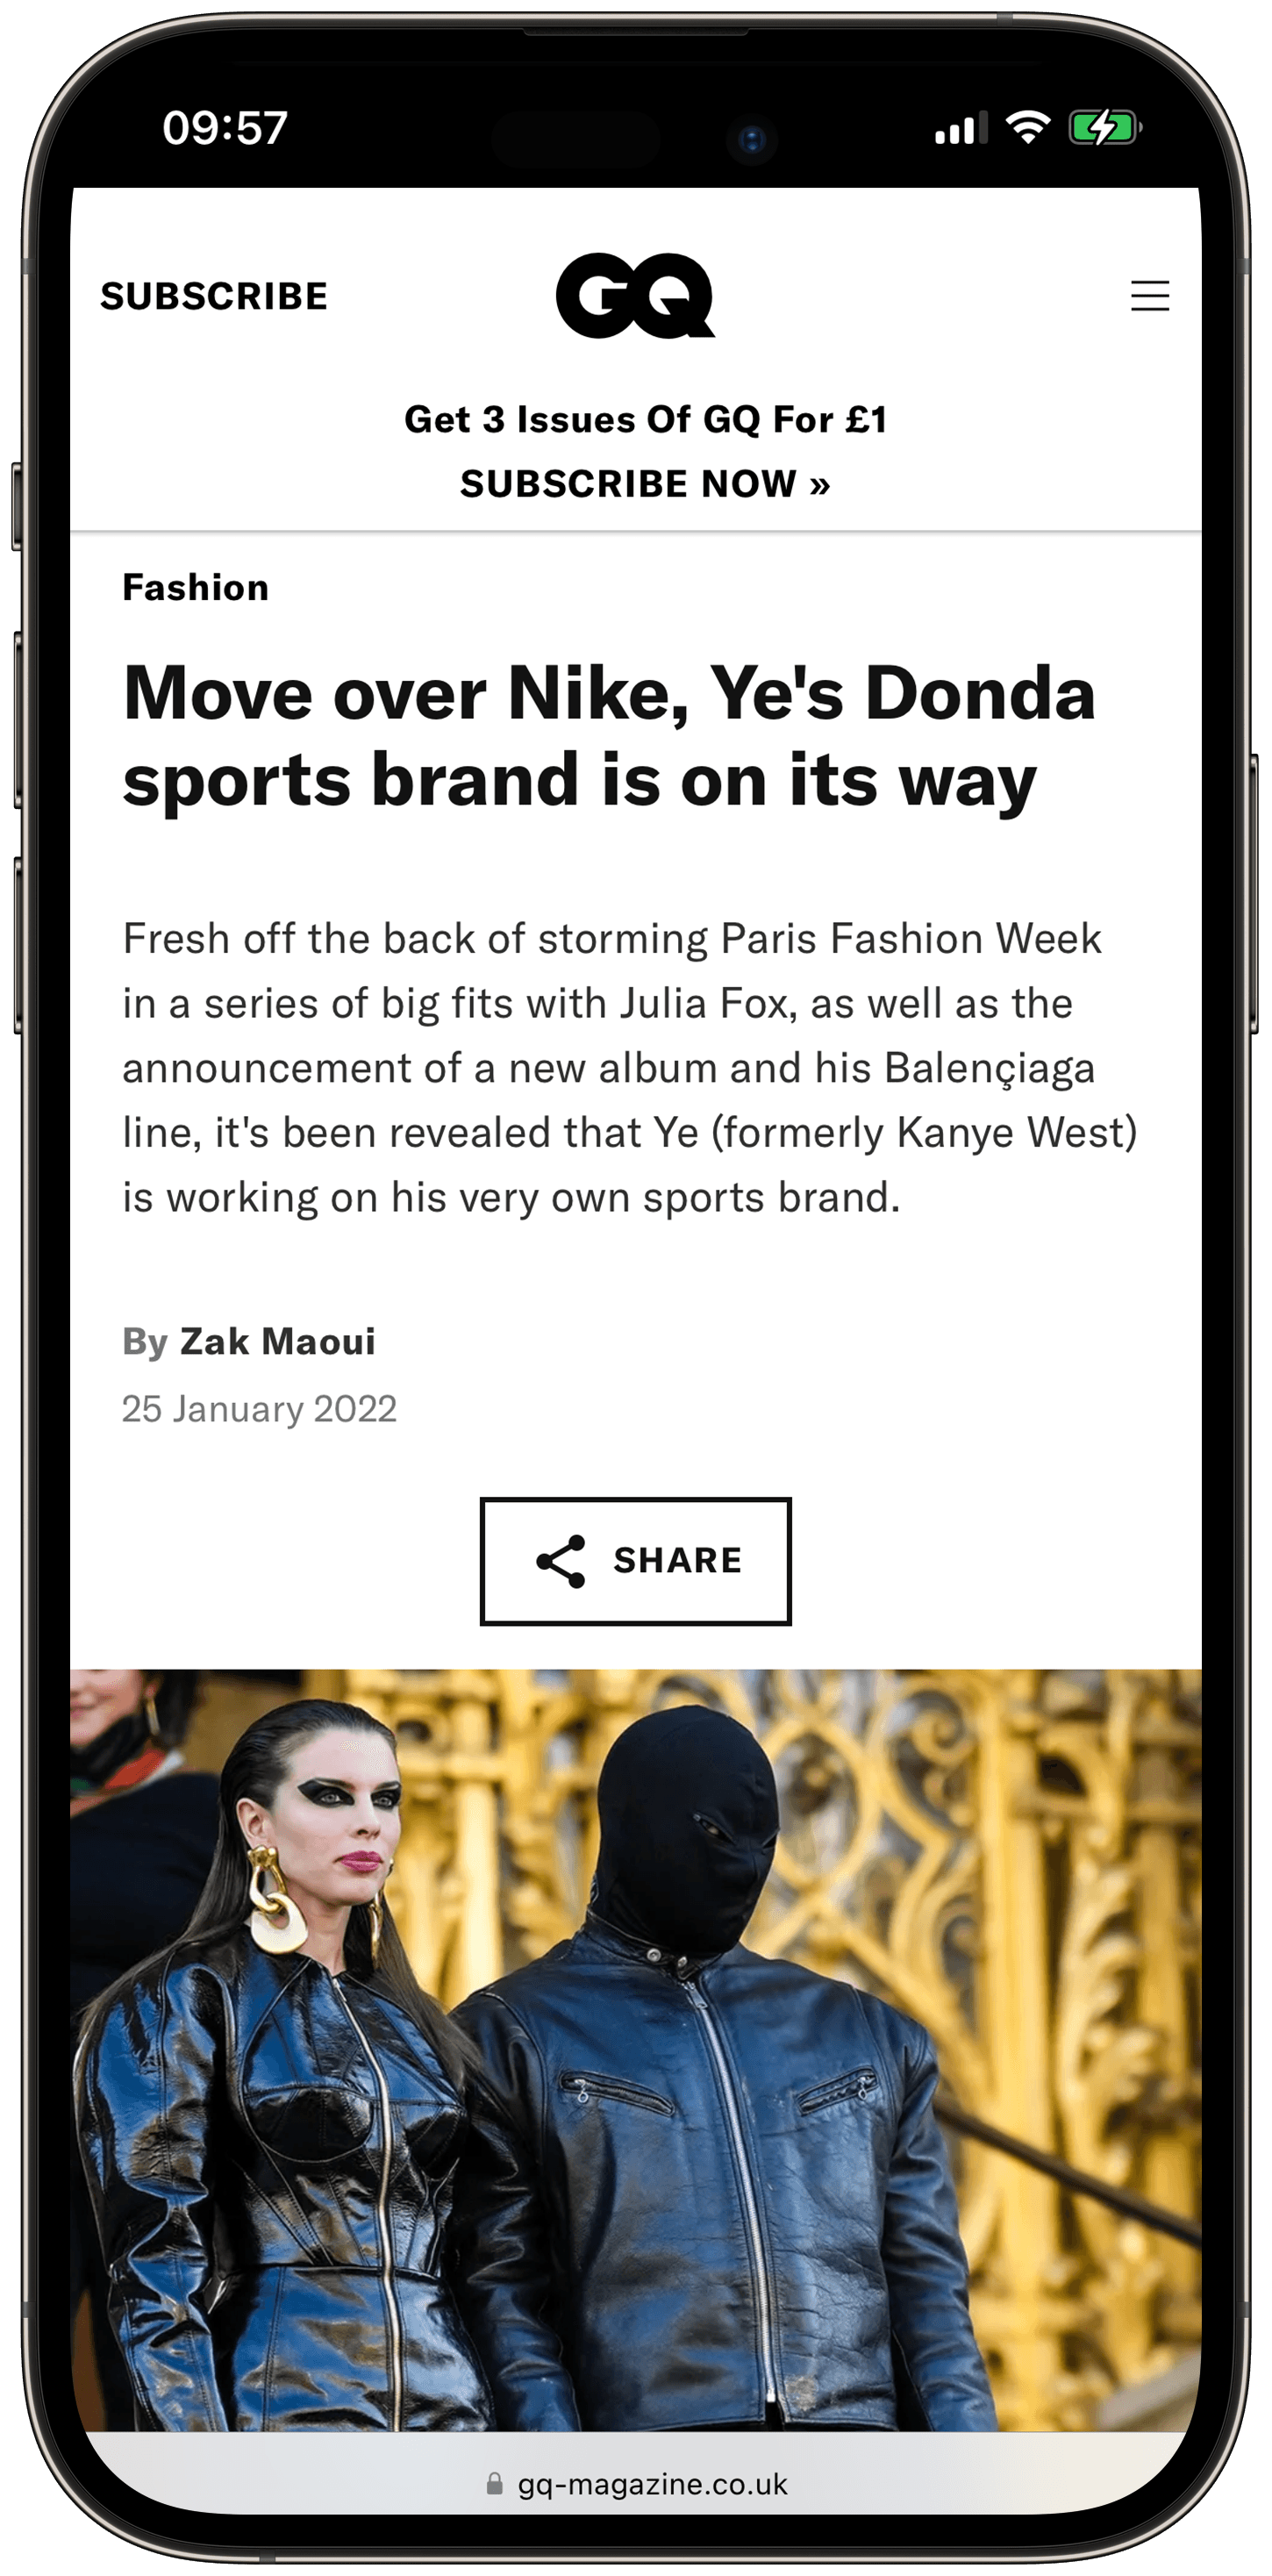The height and width of the screenshot is (2576, 1272).
Task: Open the Fashion category link
Action: [196, 587]
